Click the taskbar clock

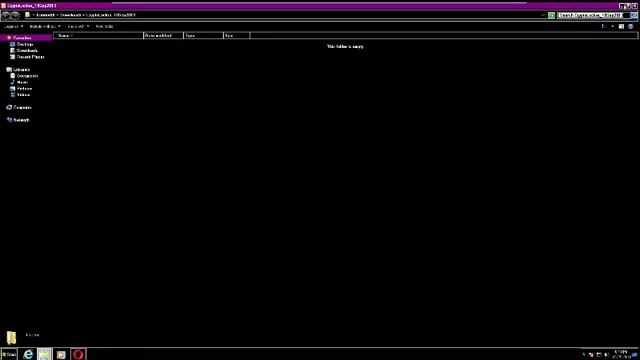click(x=621, y=354)
